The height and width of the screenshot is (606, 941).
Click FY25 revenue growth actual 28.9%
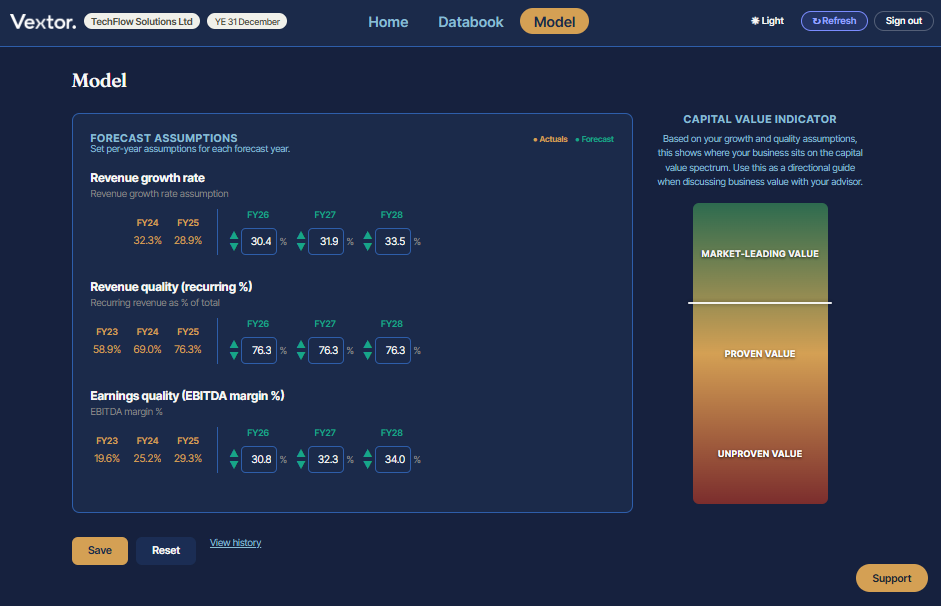coord(188,241)
